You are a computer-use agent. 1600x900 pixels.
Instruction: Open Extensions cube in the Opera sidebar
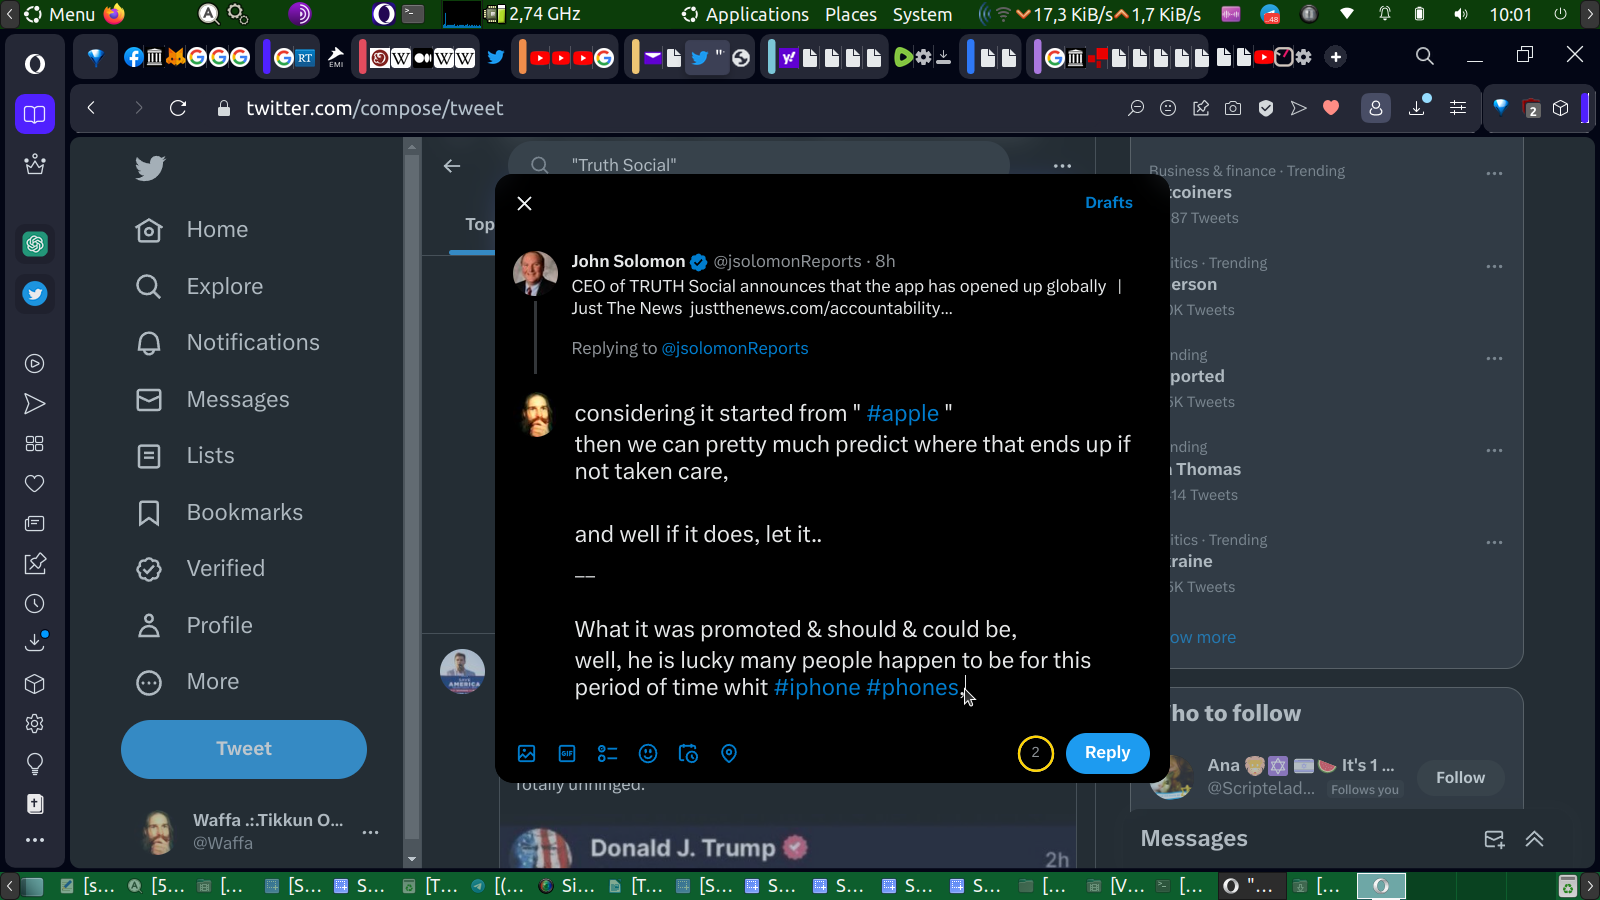pyautogui.click(x=35, y=684)
